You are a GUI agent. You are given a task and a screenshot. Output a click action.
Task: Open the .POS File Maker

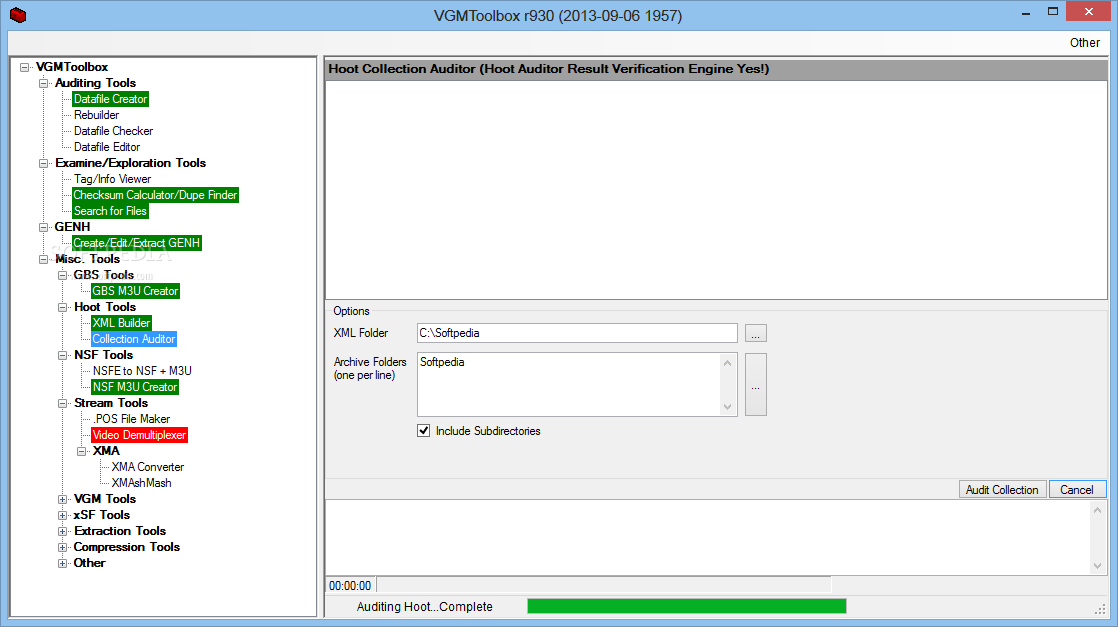(131, 419)
